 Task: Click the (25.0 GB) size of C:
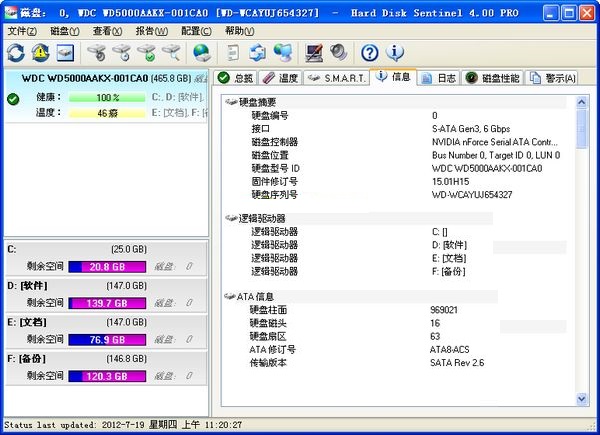(129, 249)
